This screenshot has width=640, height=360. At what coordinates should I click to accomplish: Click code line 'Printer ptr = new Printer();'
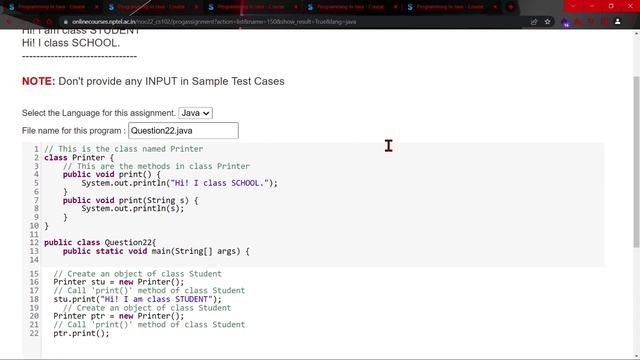coord(119,316)
